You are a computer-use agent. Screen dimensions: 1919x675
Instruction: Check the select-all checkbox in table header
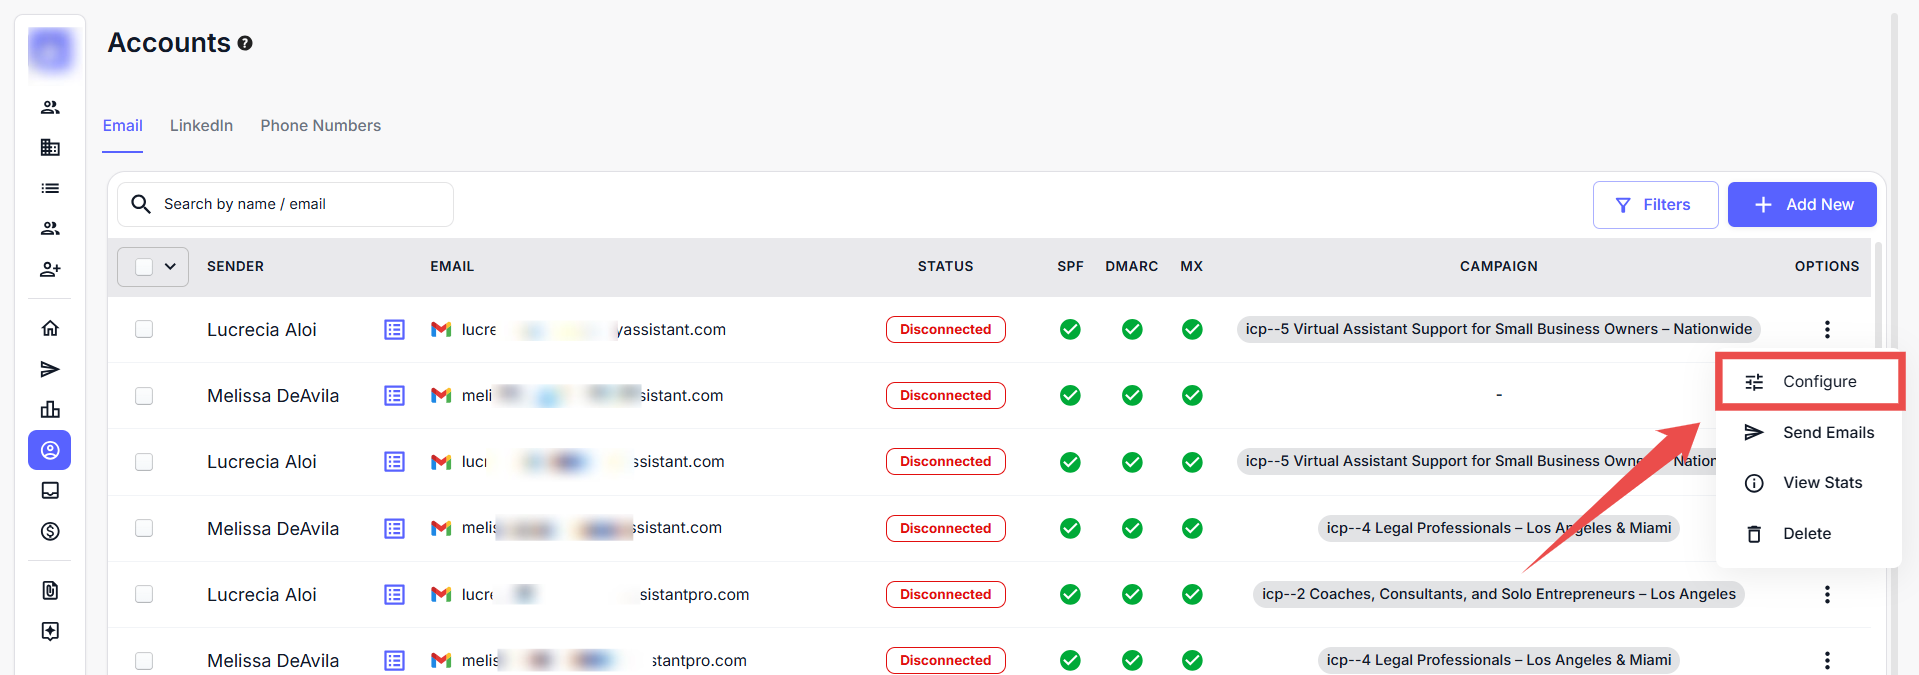tap(144, 266)
